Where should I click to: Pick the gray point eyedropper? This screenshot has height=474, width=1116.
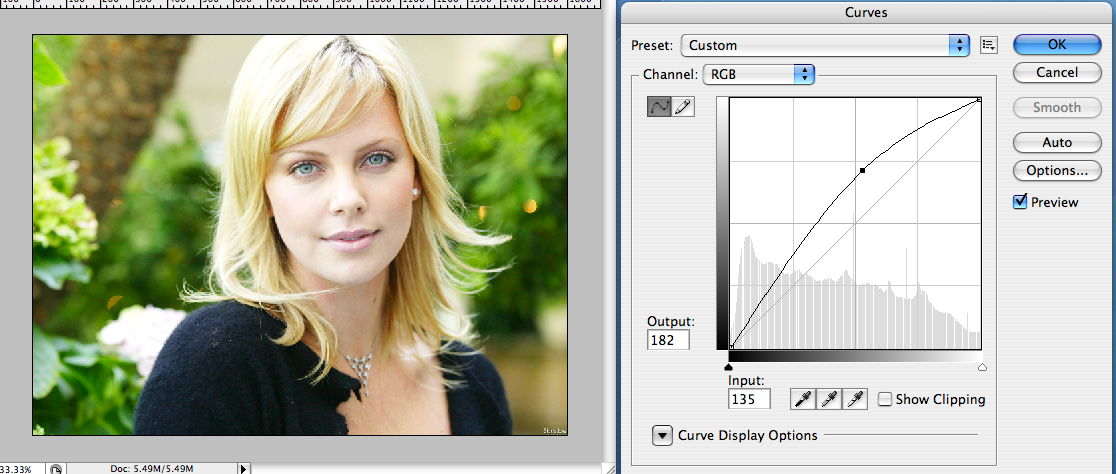(x=829, y=399)
